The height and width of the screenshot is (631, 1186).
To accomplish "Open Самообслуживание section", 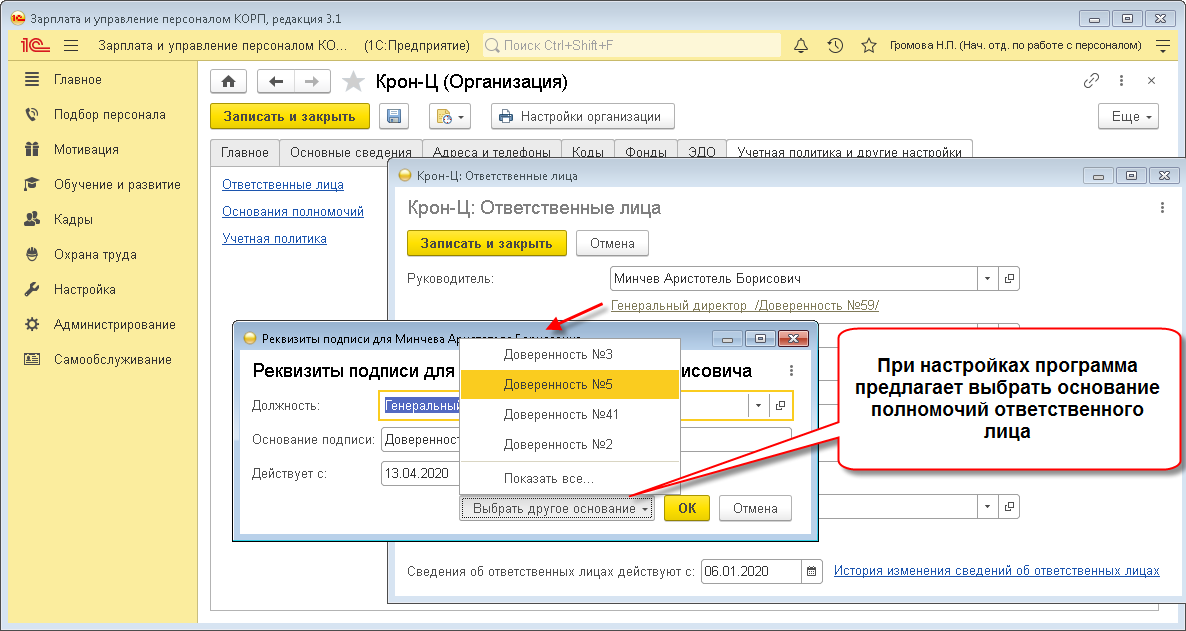I will (111, 359).
